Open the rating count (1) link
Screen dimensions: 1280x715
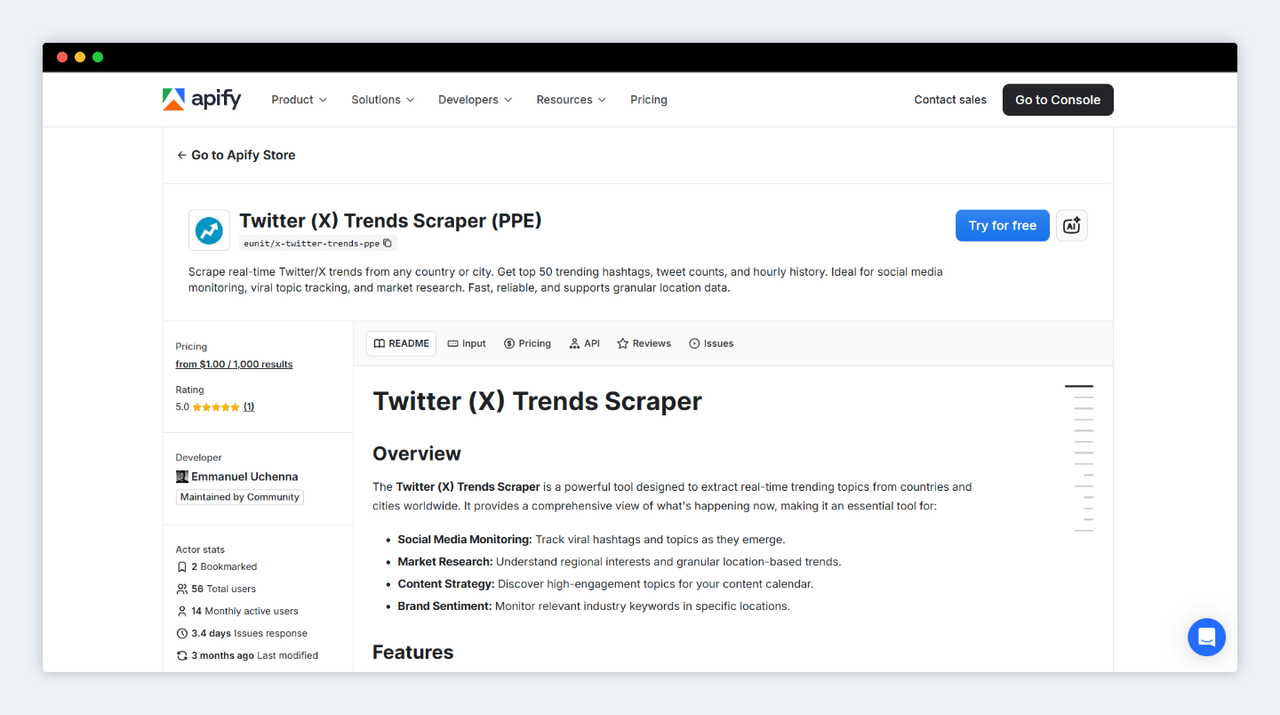click(x=249, y=407)
